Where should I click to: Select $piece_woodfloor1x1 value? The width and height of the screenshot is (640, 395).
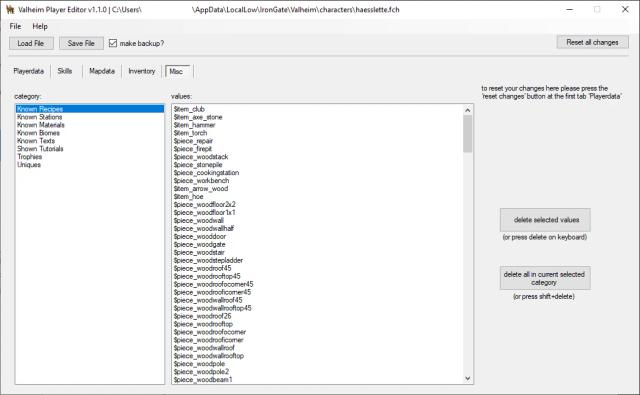[x=317, y=213]
